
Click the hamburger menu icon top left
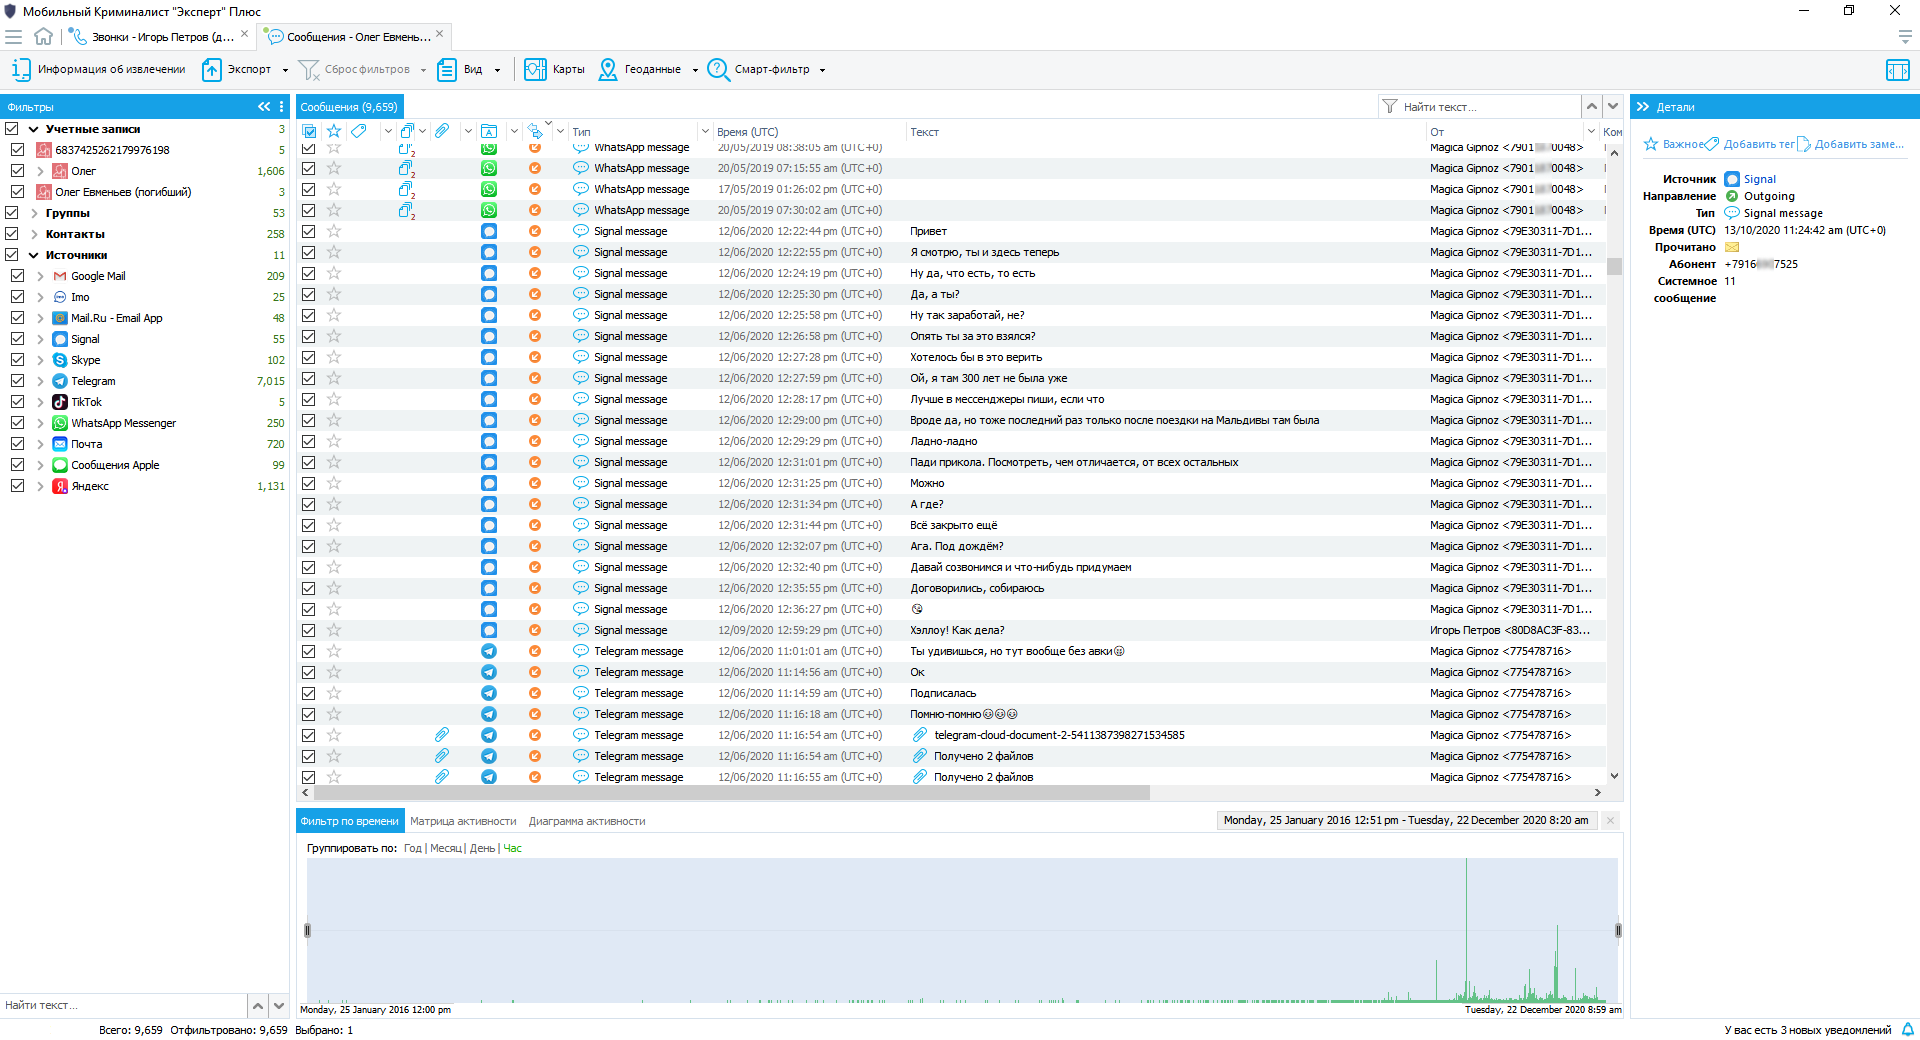pos(13,37)
